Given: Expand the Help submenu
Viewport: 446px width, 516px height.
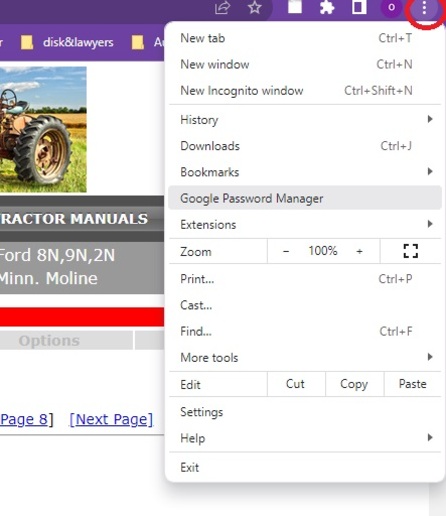Looking at the screenshot, I should (305, 438).
